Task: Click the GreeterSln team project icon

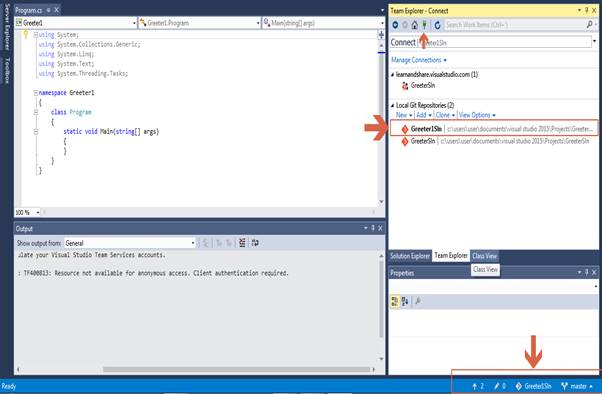Action: [405, 86]
